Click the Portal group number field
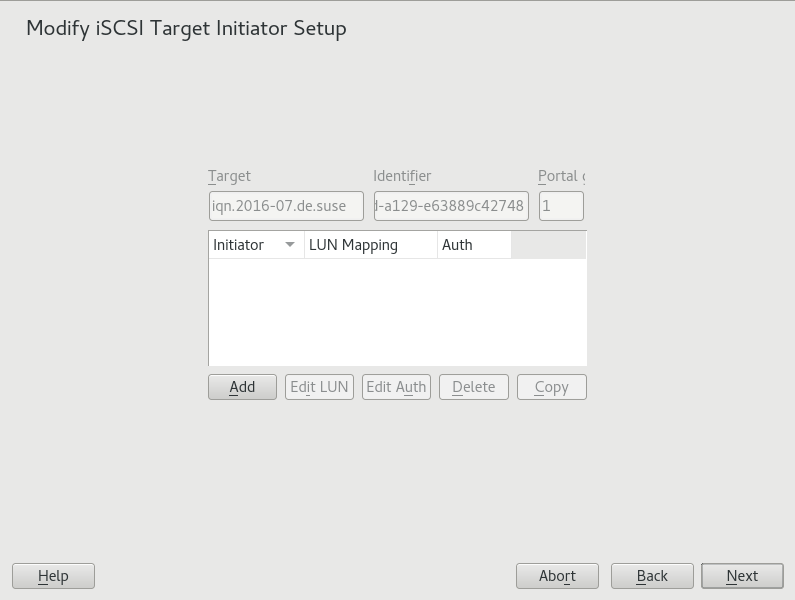 pos(561,206)
